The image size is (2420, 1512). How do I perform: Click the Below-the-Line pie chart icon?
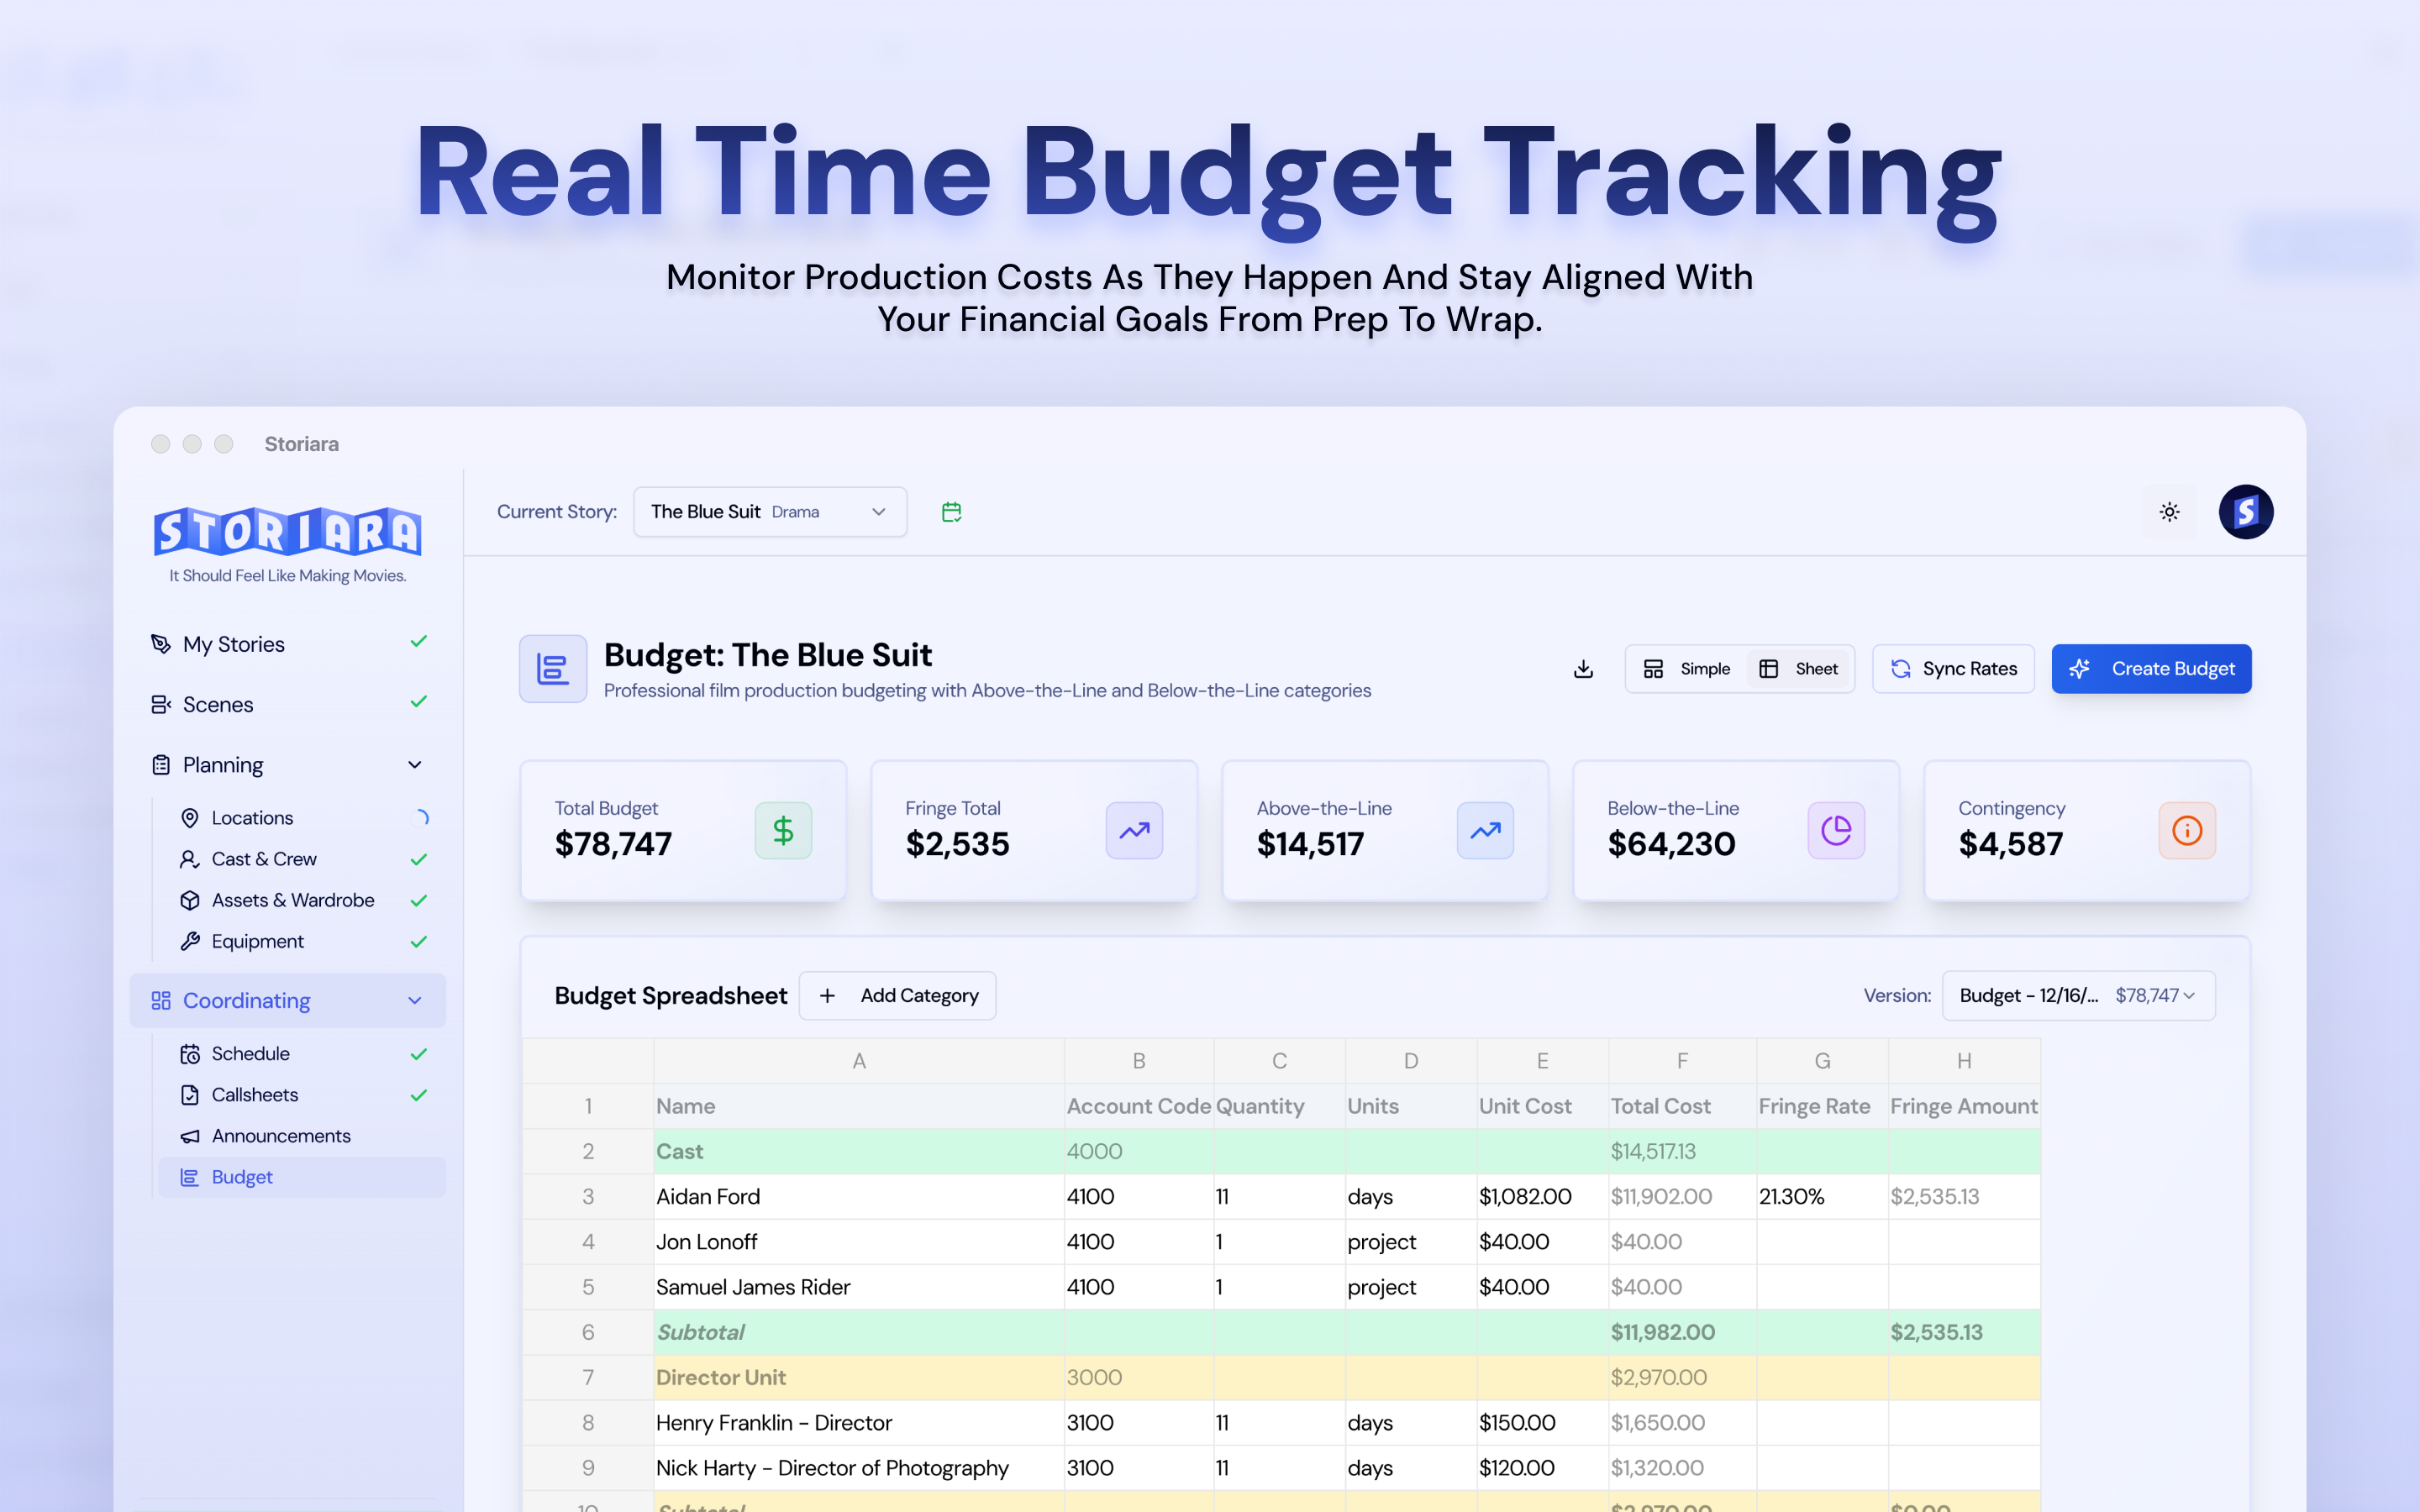[1835, 830]
